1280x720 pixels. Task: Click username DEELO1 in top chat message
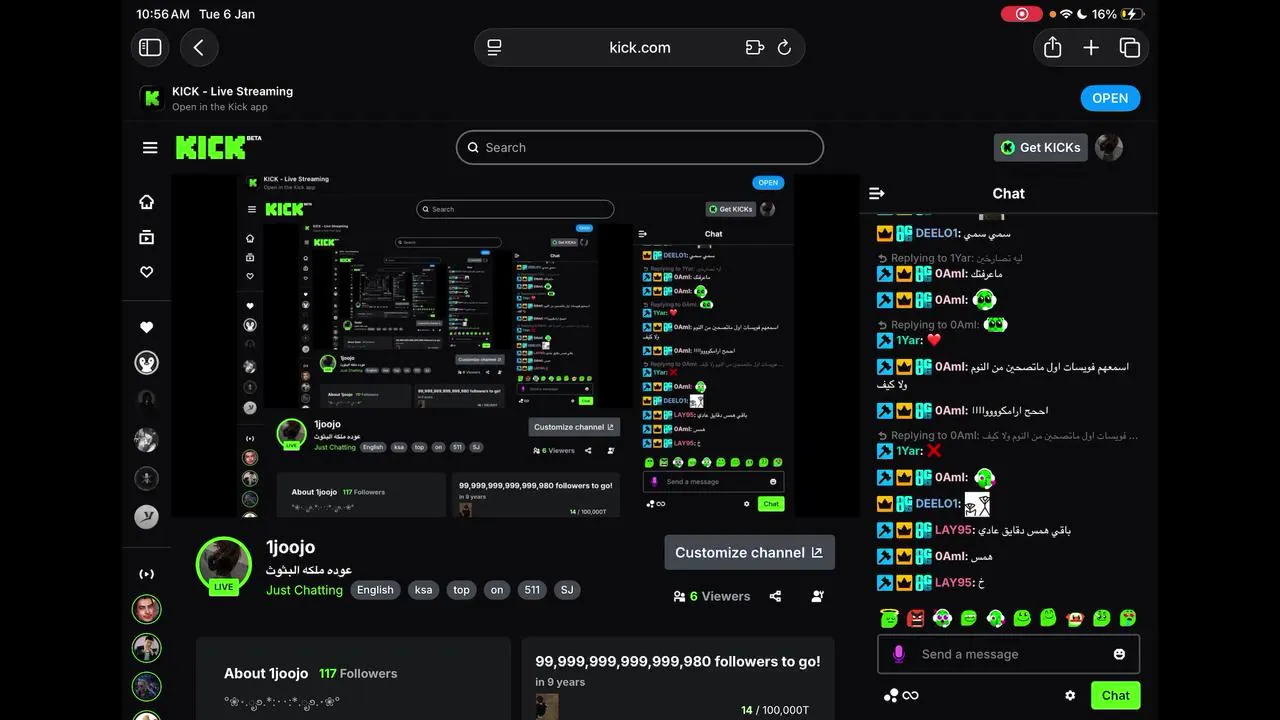[936, 233]
